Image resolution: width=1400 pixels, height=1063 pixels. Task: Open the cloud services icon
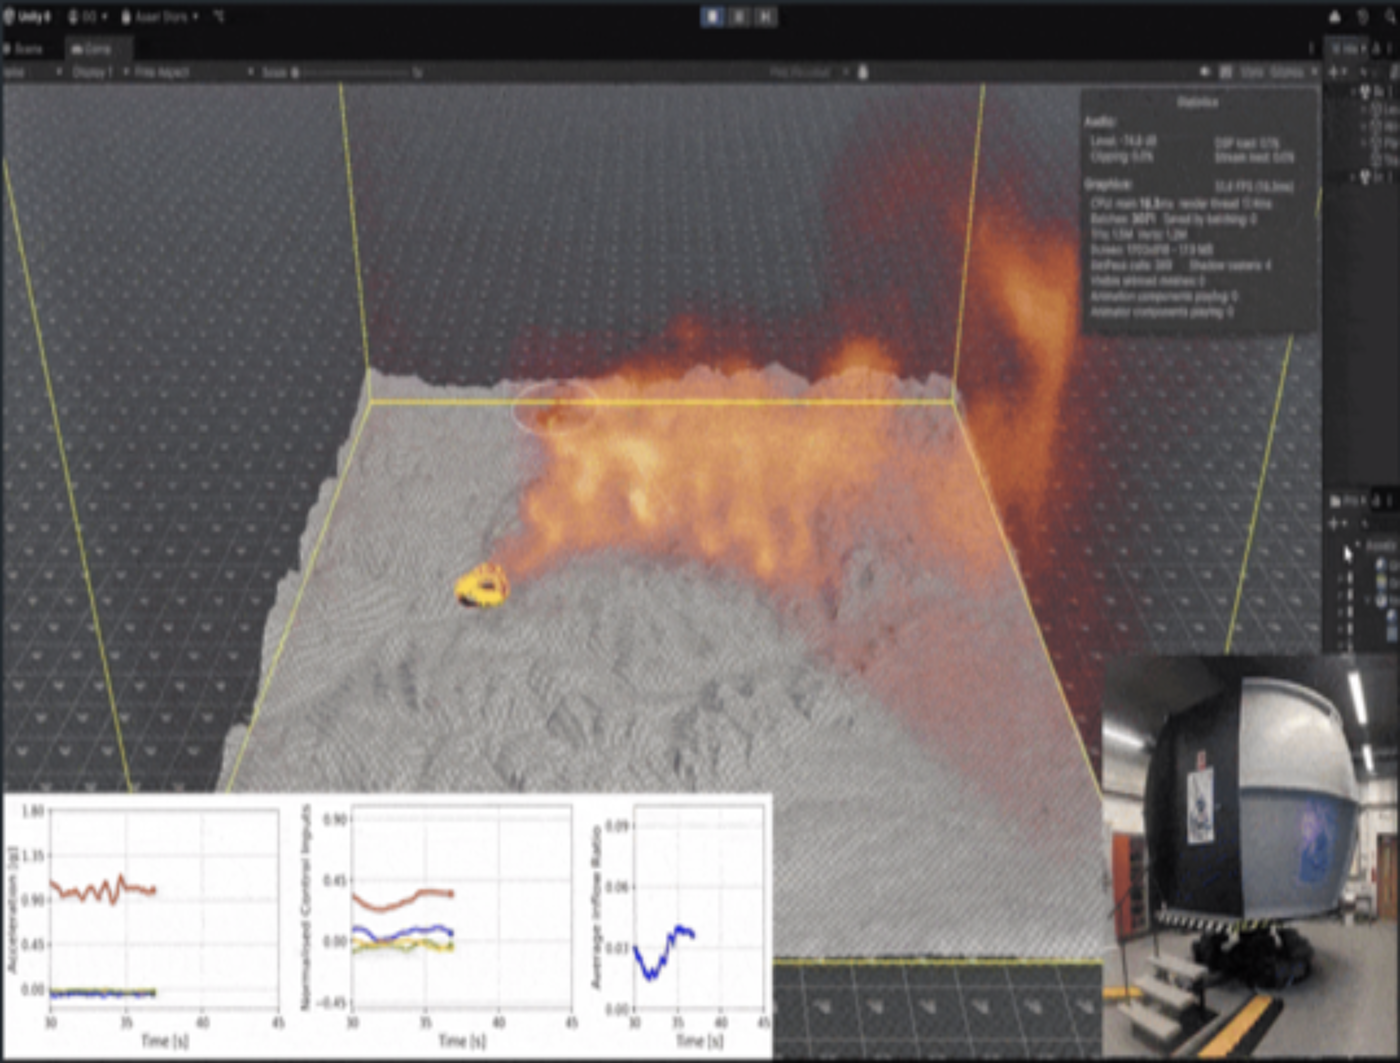point(1334,17)
